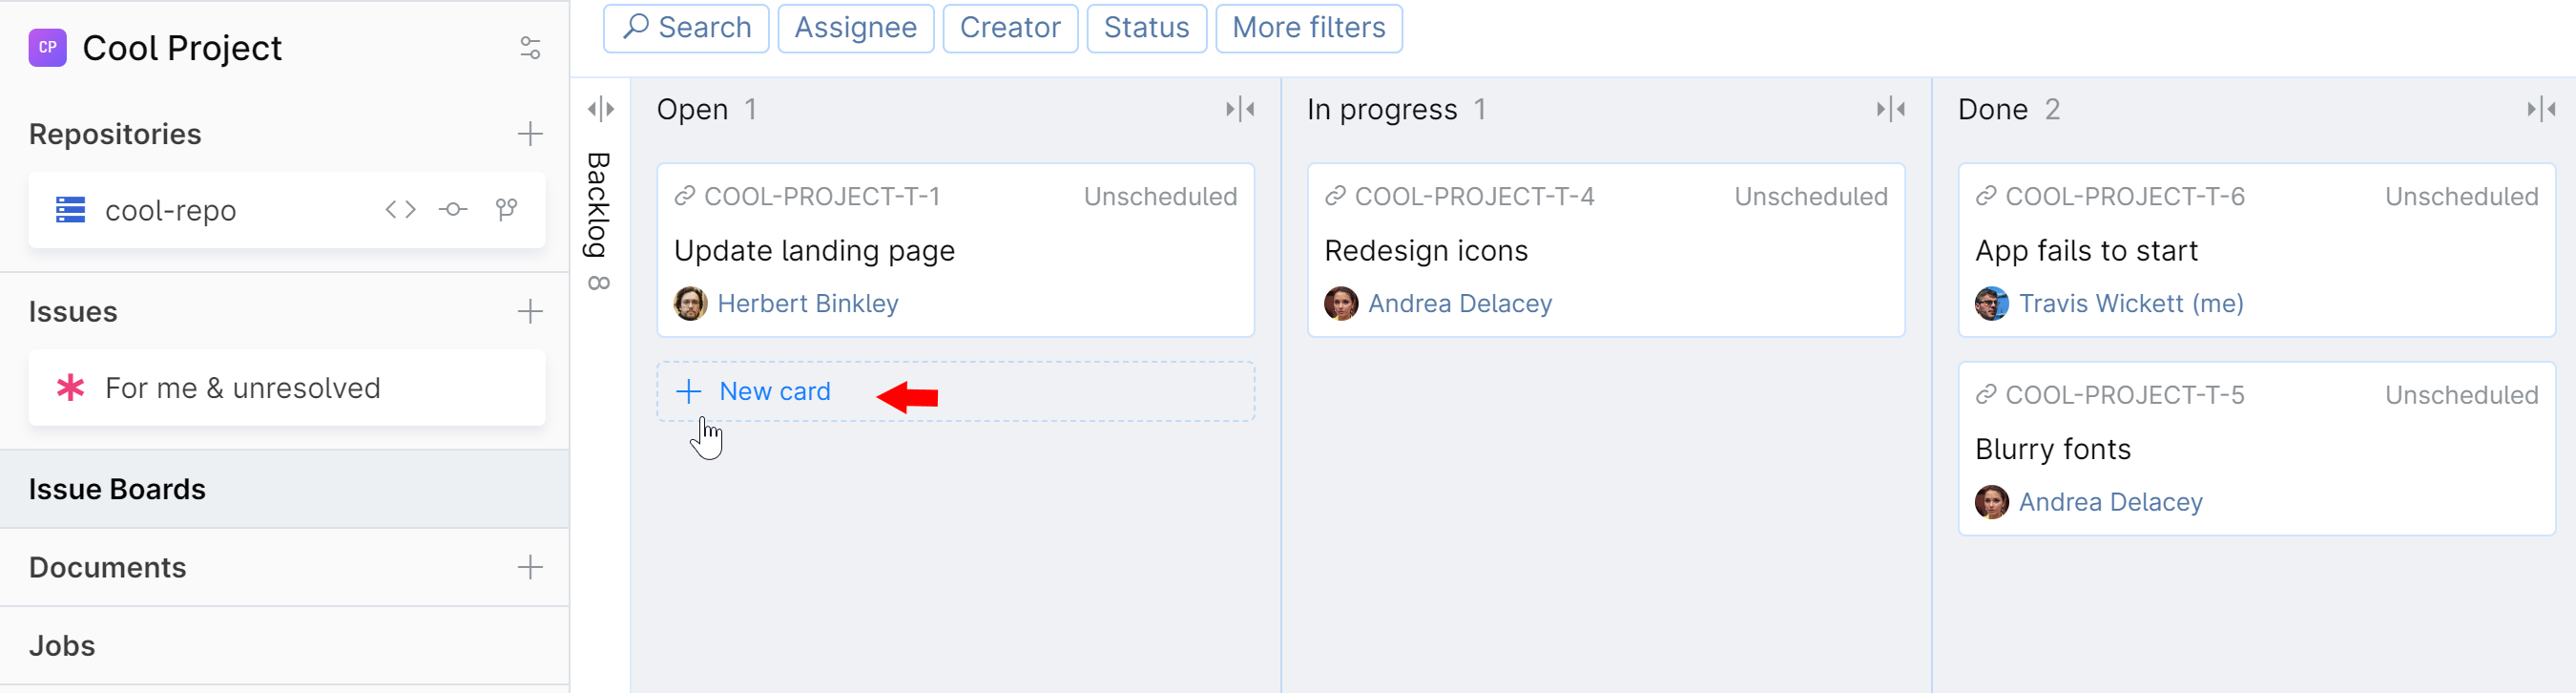Collapse the Done column
The height and width of the screenshot is (693, 2576).
click(2541, 109)
